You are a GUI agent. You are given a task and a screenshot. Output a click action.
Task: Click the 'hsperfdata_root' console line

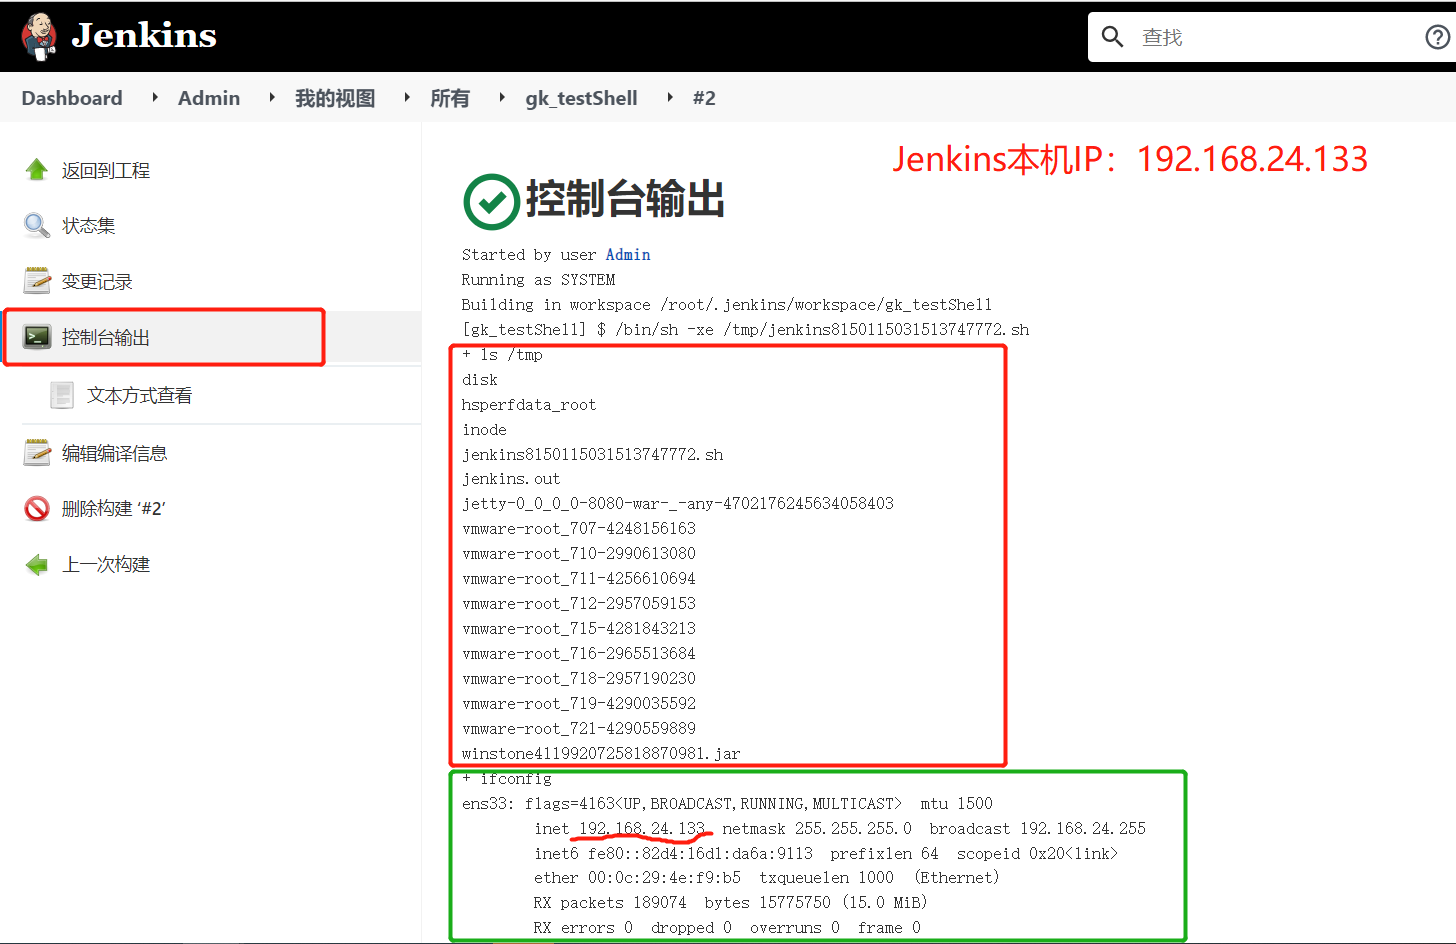529,405
